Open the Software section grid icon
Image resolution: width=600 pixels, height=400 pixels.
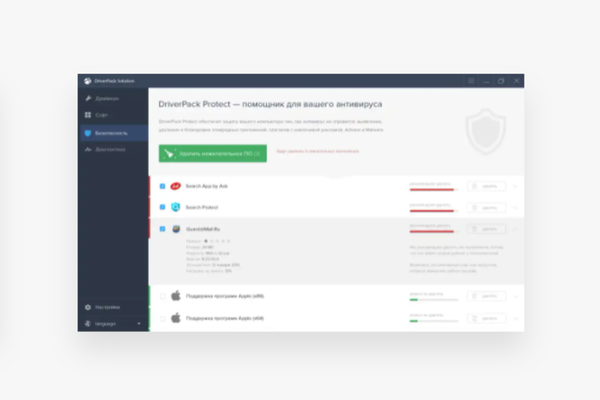[88, 115]
